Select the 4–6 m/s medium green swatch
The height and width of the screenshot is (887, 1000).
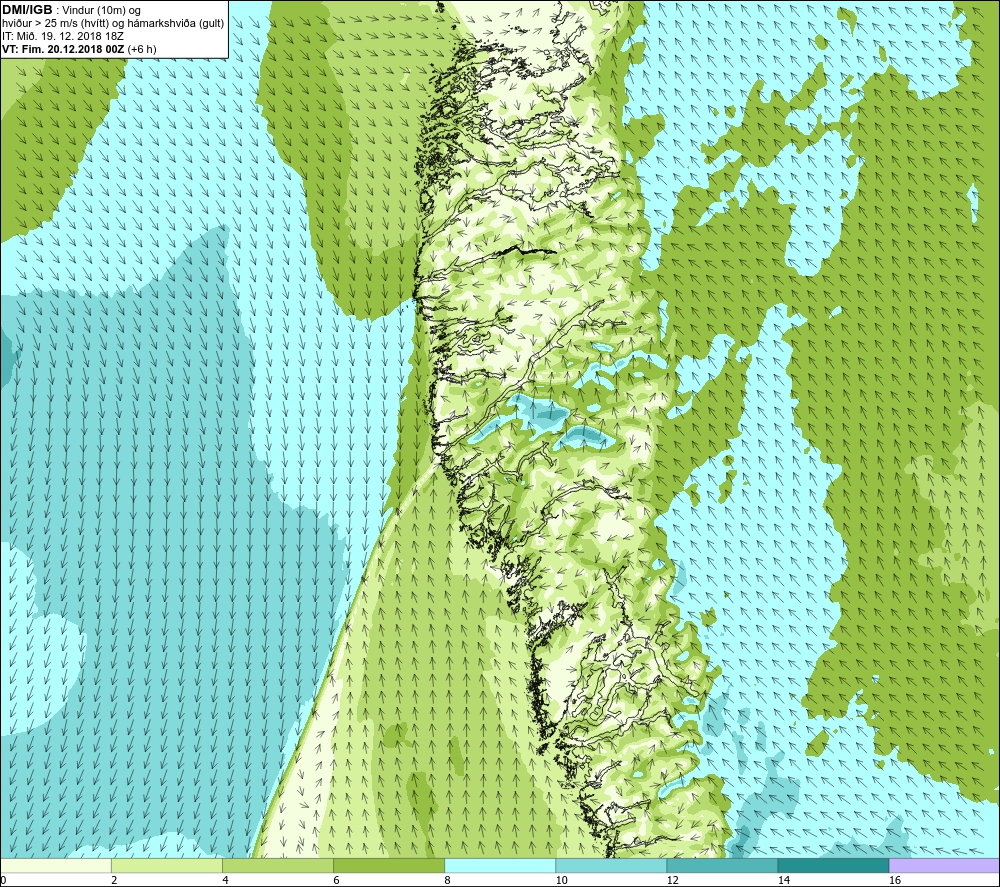[x=278, y=865]
